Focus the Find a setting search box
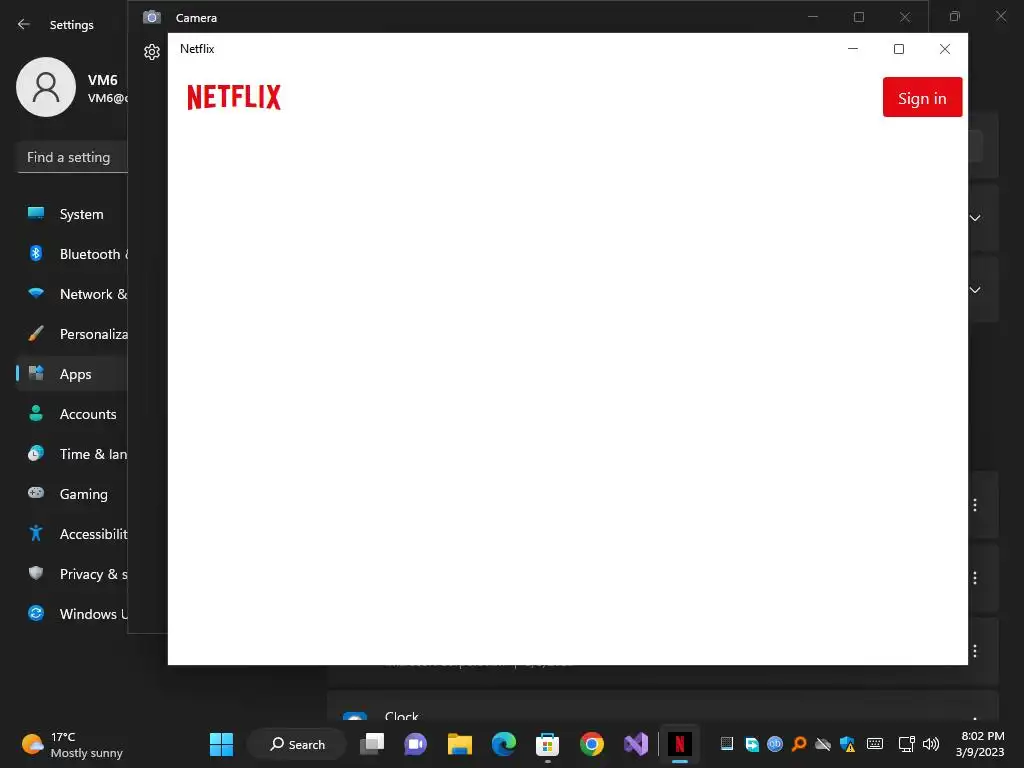Image resolution: width=1024 pixels, height=768 pixels. click(x=72, y=157)
